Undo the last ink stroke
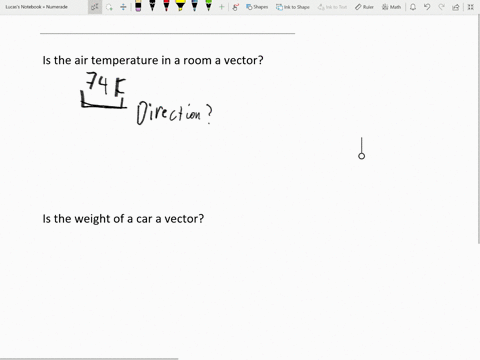Screen dimensions: 480x360 [x=427, y=7]
